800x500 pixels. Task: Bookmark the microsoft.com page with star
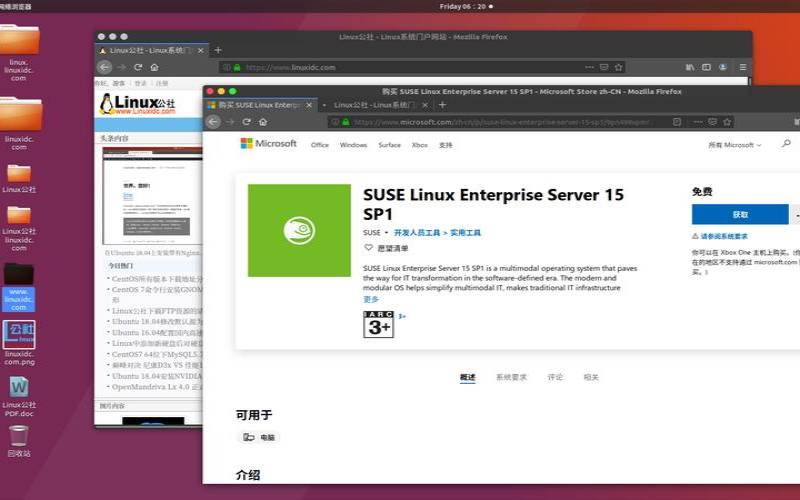727,122
